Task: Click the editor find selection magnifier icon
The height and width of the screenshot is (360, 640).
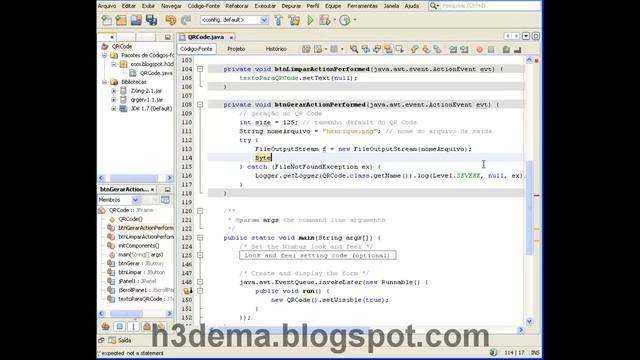Action: [354, 49]
